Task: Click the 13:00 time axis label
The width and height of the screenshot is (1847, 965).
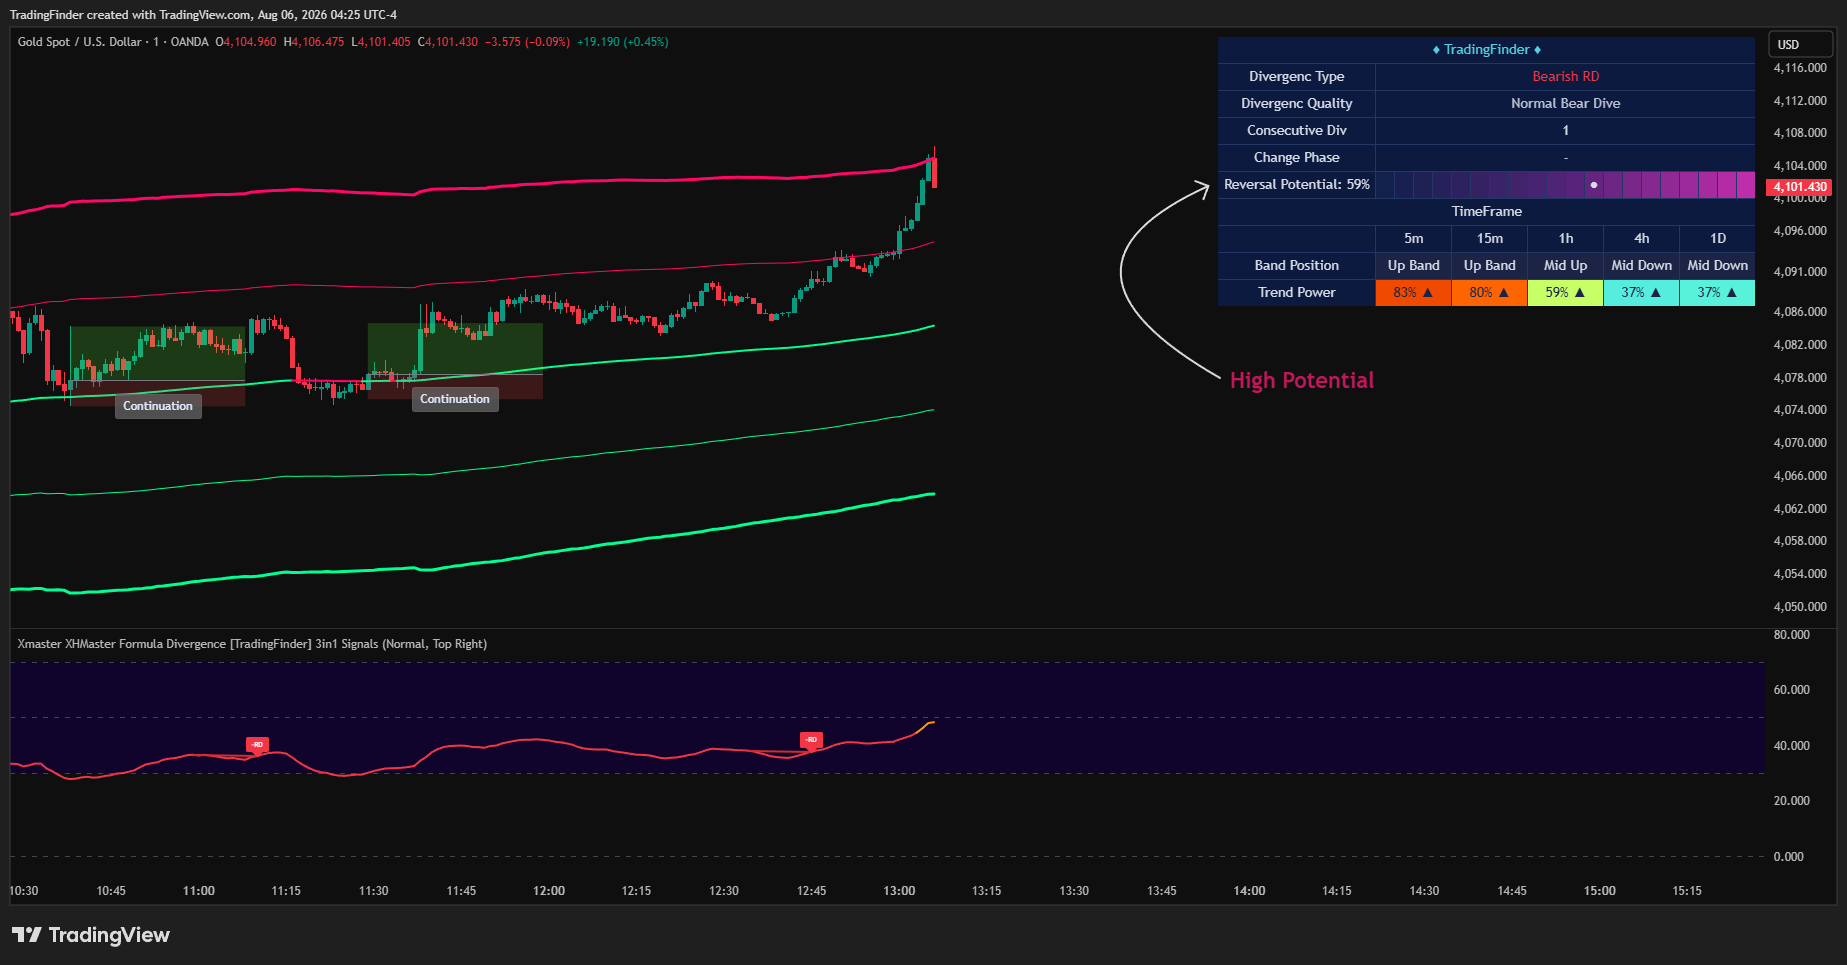Action: 899,891
